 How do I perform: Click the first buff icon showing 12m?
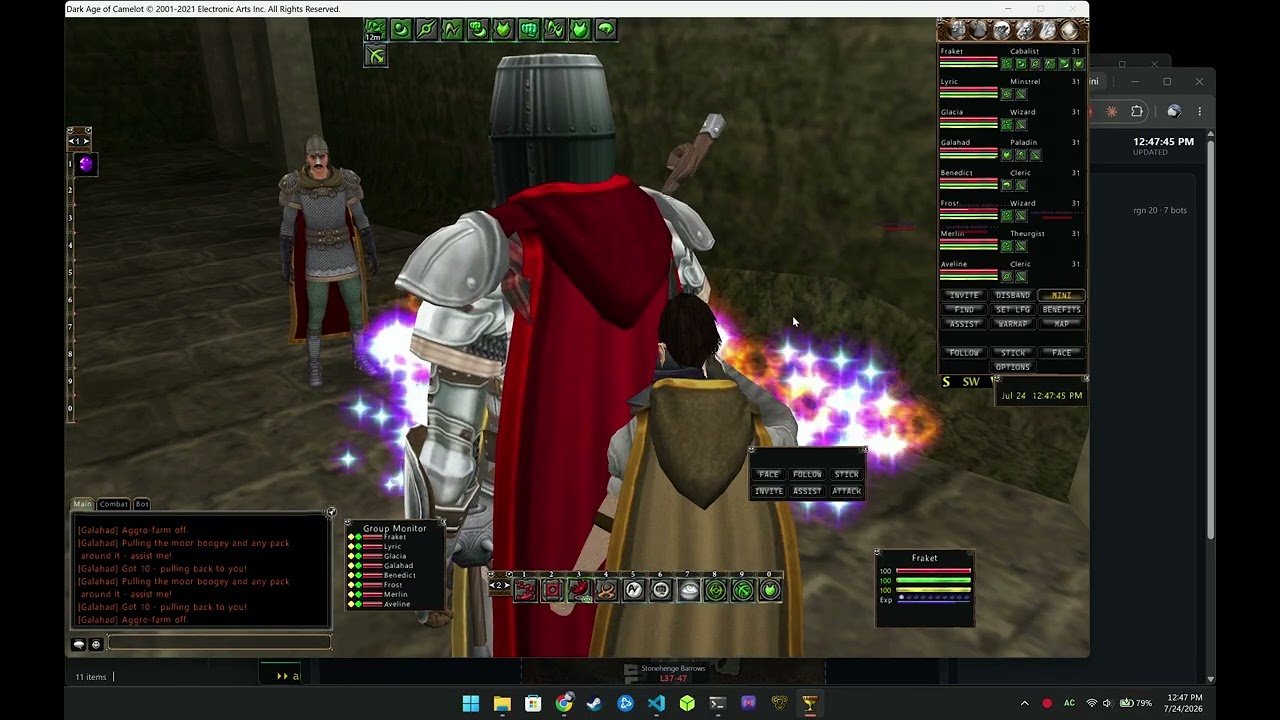374,29
